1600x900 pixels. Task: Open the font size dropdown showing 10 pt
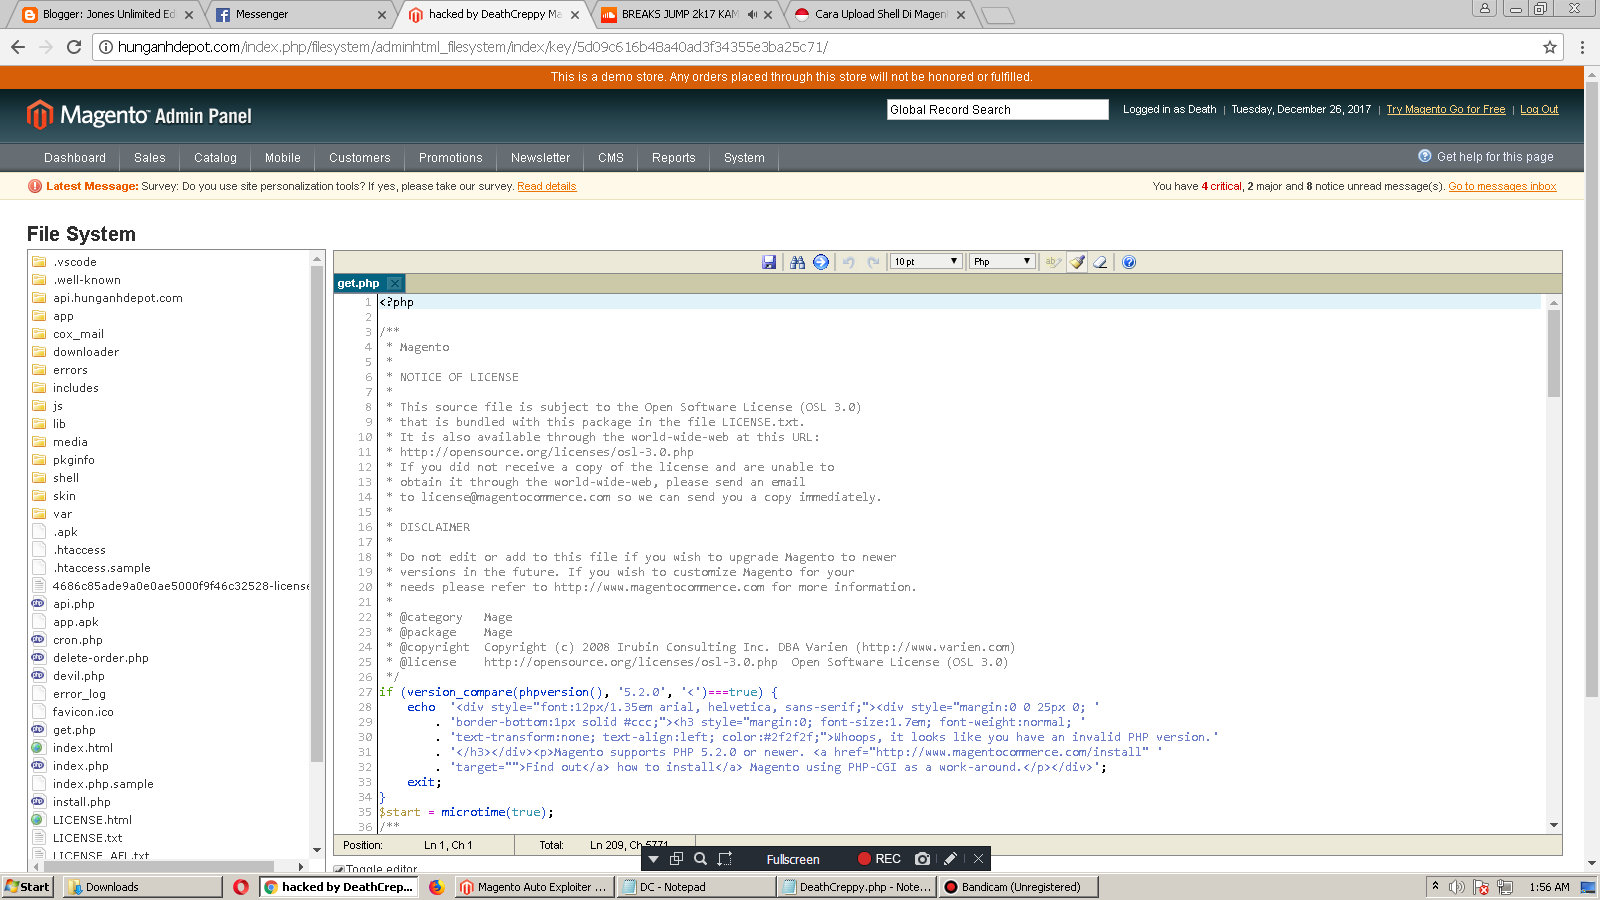pos(925,260)
